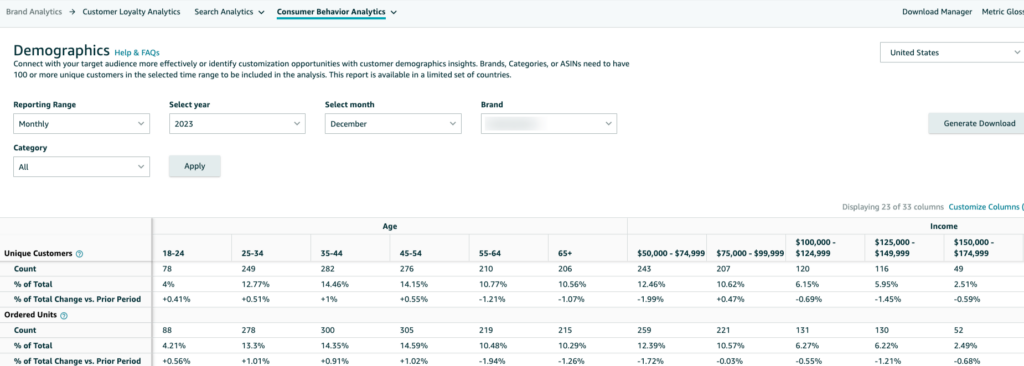Screen dimensions: 1024x366
Task: Open Unique Customers help info icon
Action: coord(80,253)
